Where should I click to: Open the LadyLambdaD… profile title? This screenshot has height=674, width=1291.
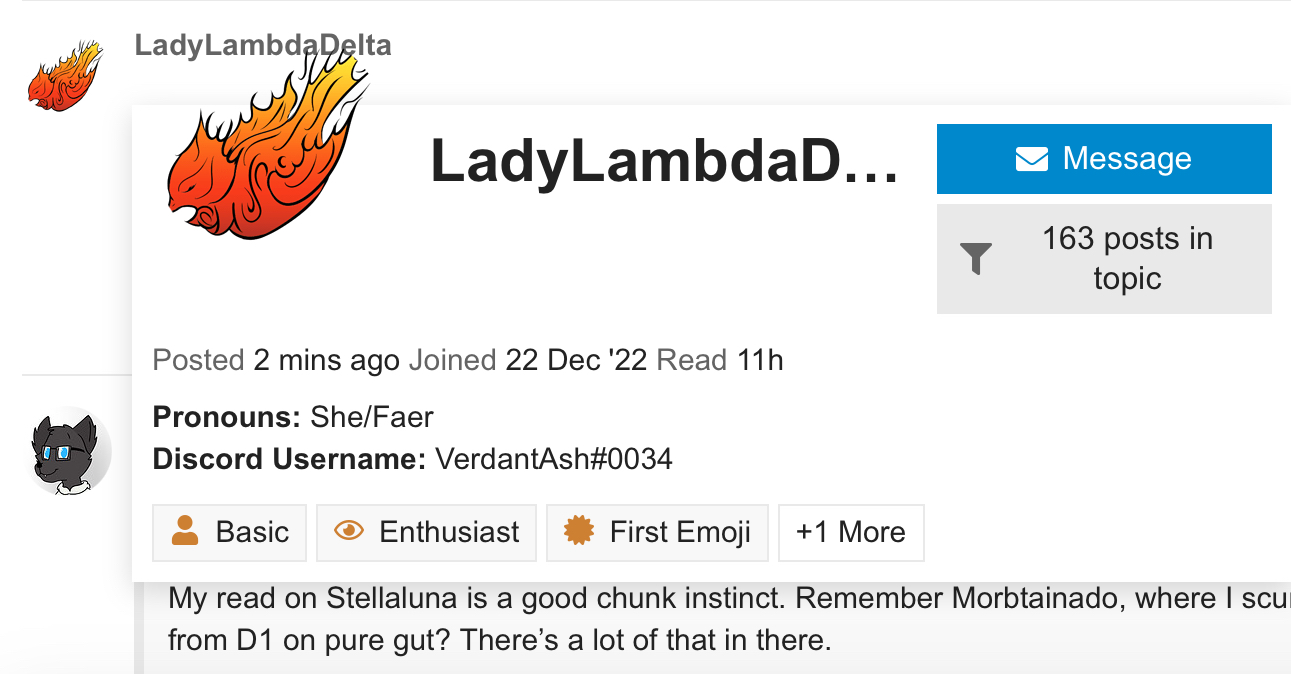(664, 162)
